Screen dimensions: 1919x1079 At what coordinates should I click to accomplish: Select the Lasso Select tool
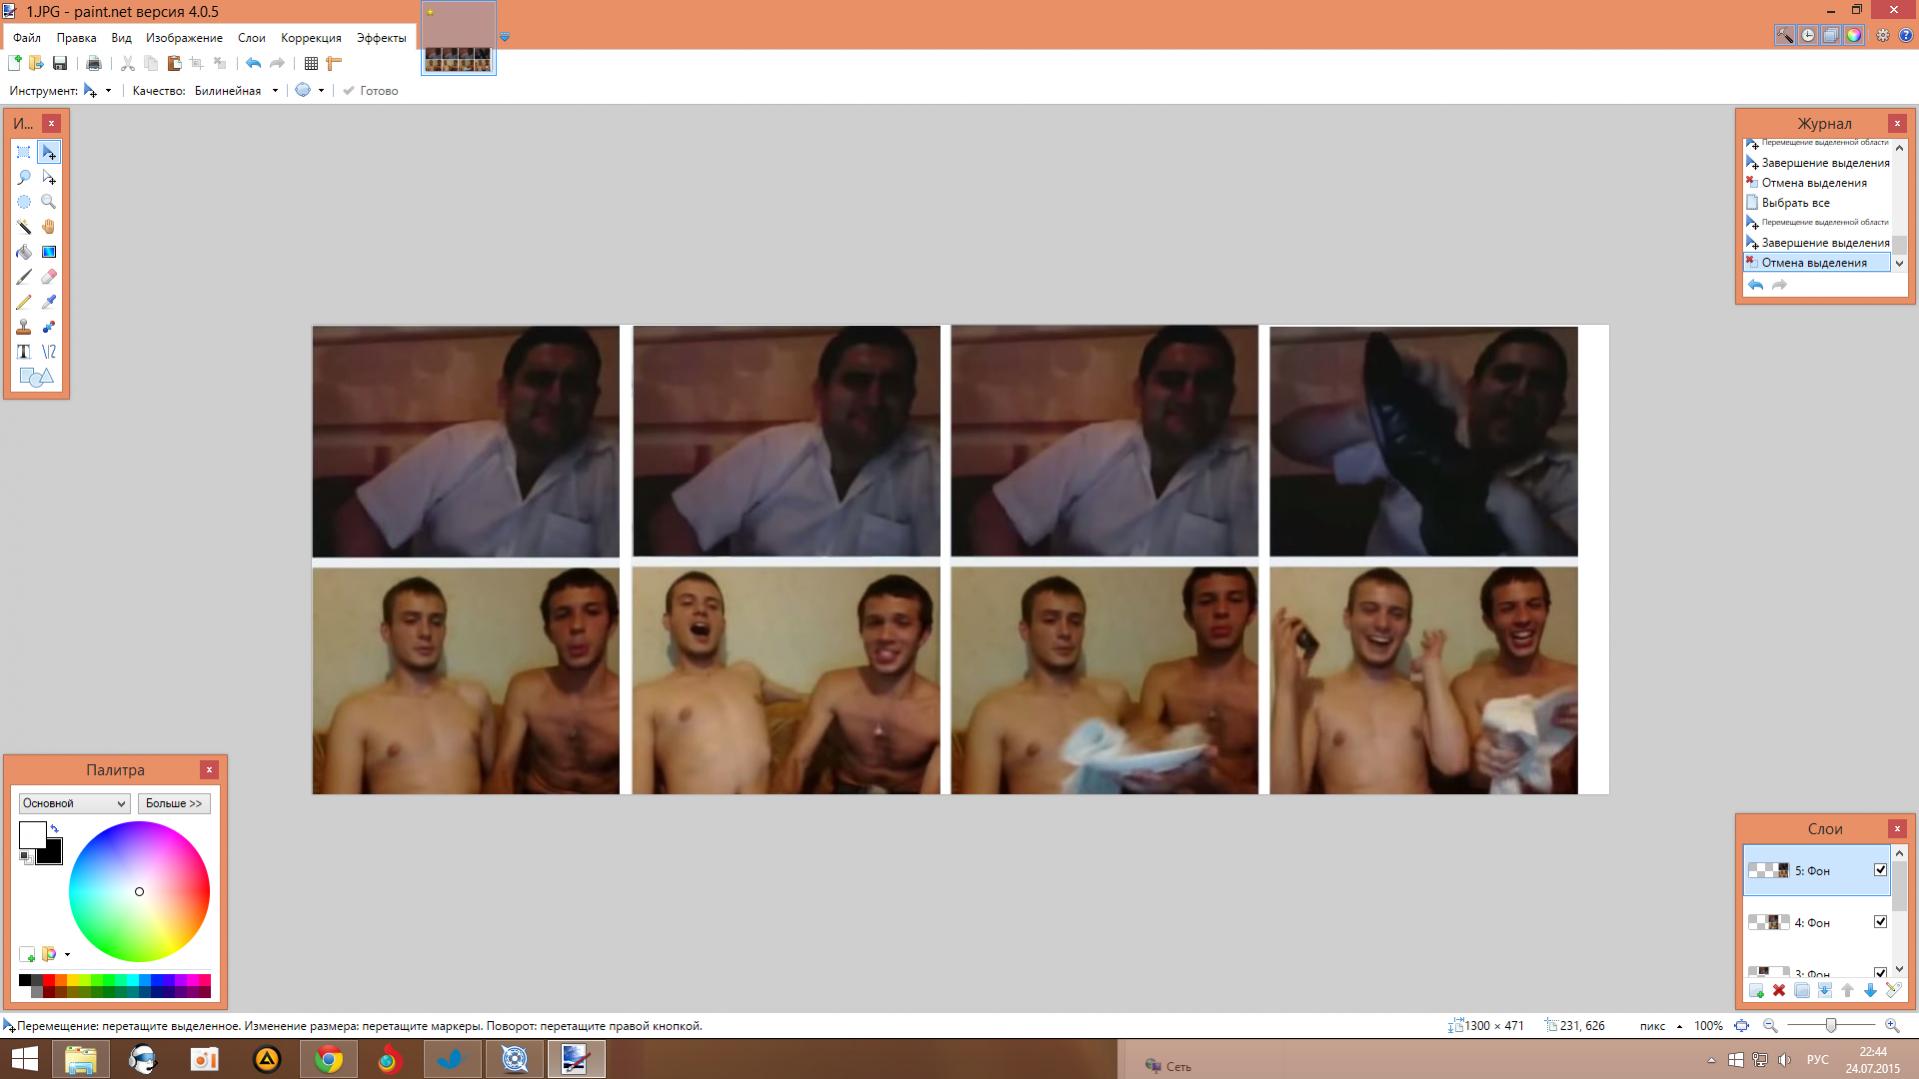(24, 177)
